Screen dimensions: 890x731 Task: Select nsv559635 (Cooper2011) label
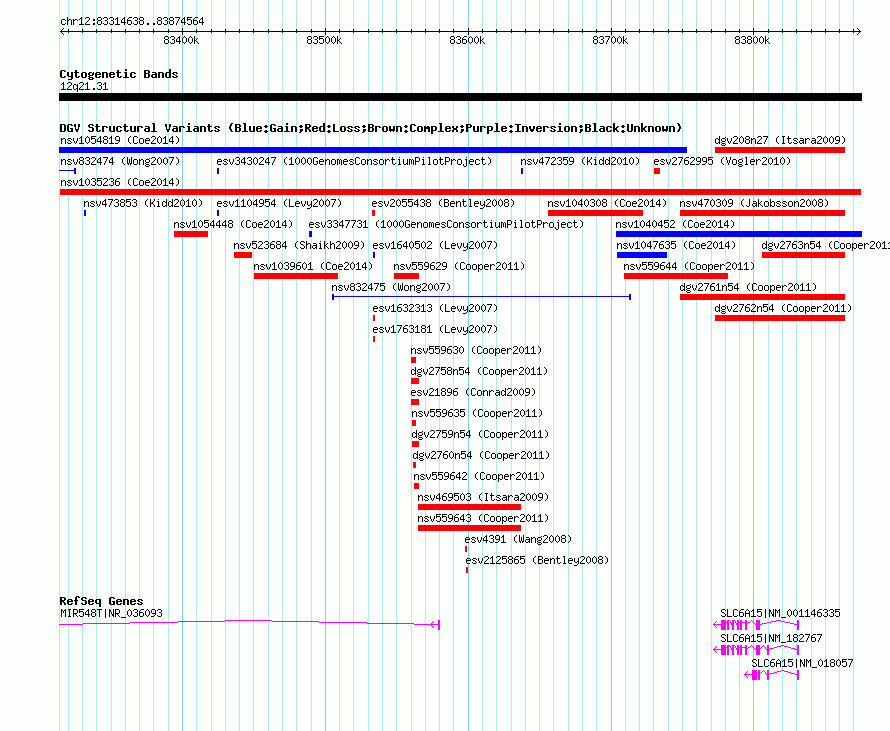(477, 413)
